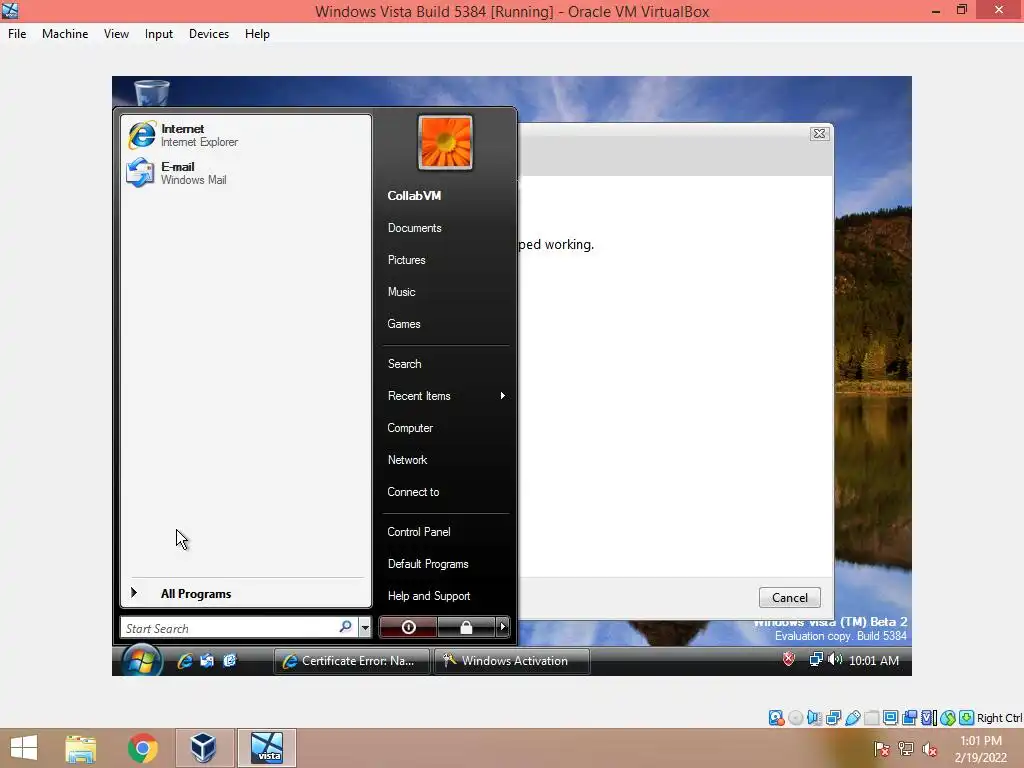Open VirtualBox Manager on host taskbar

(204, 748)
